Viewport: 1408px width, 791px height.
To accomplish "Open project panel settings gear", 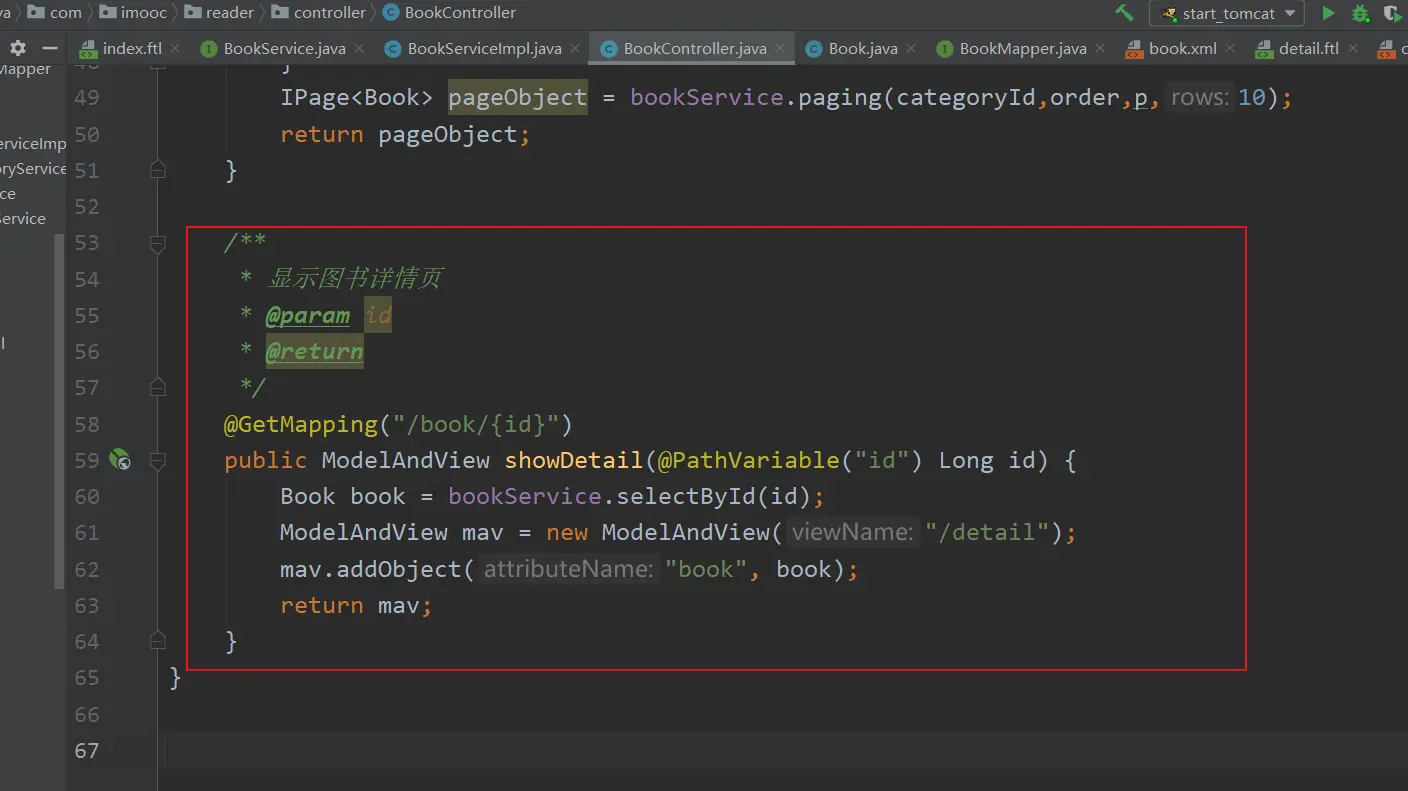I will tap(18, 48).
